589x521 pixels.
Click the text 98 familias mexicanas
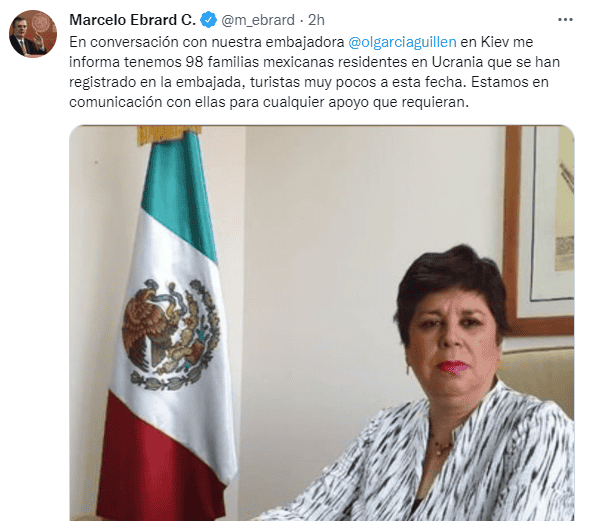coord(260,62)
